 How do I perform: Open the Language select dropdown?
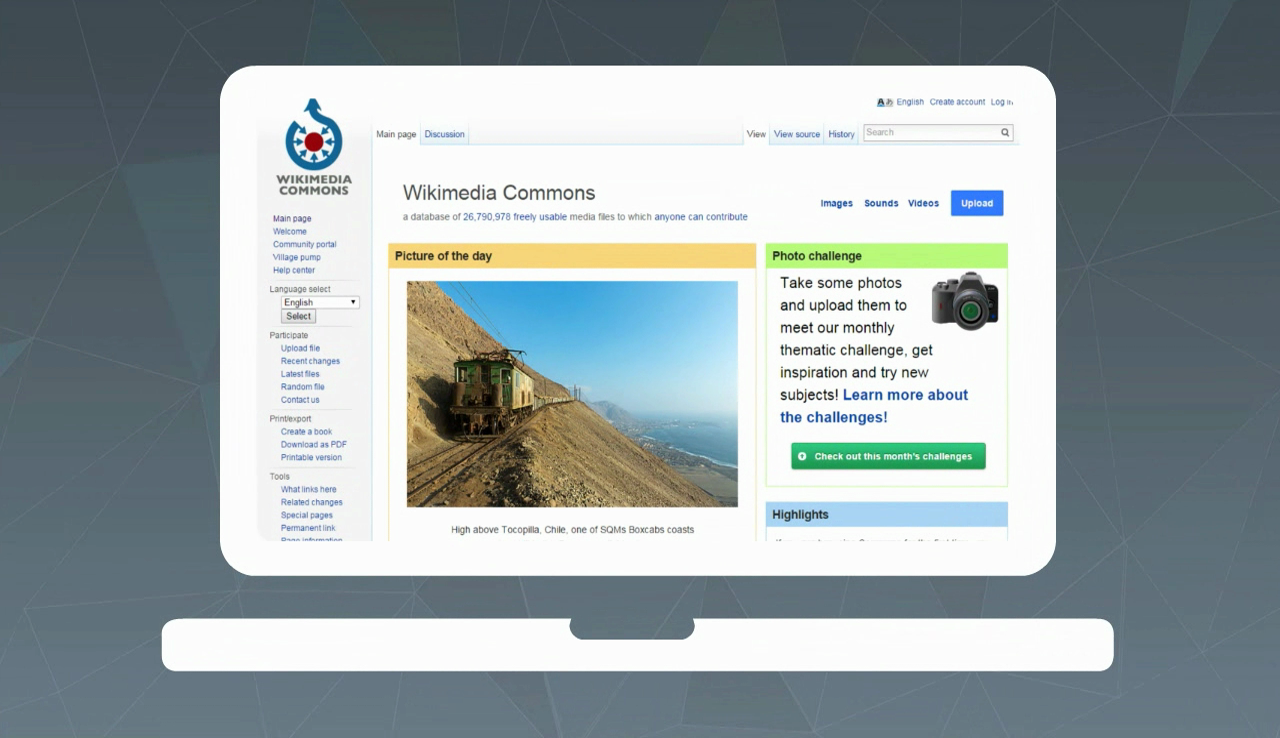click(x=320, y=302)
